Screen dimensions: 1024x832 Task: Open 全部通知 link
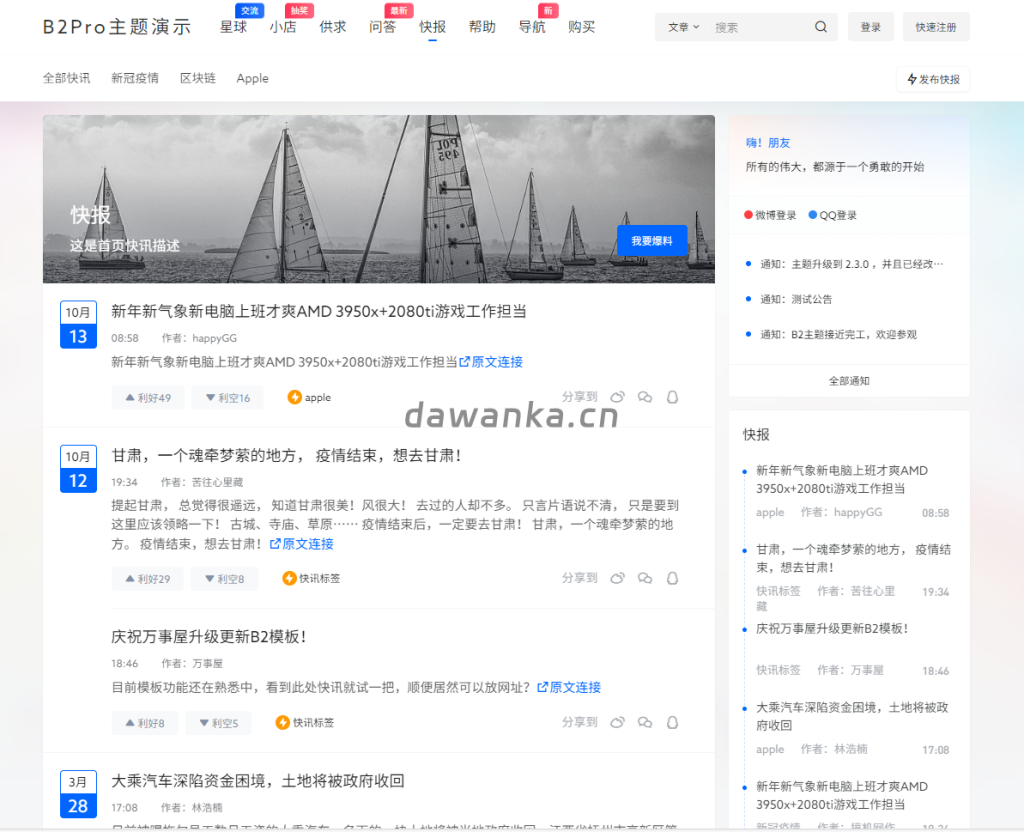[849, 381]
